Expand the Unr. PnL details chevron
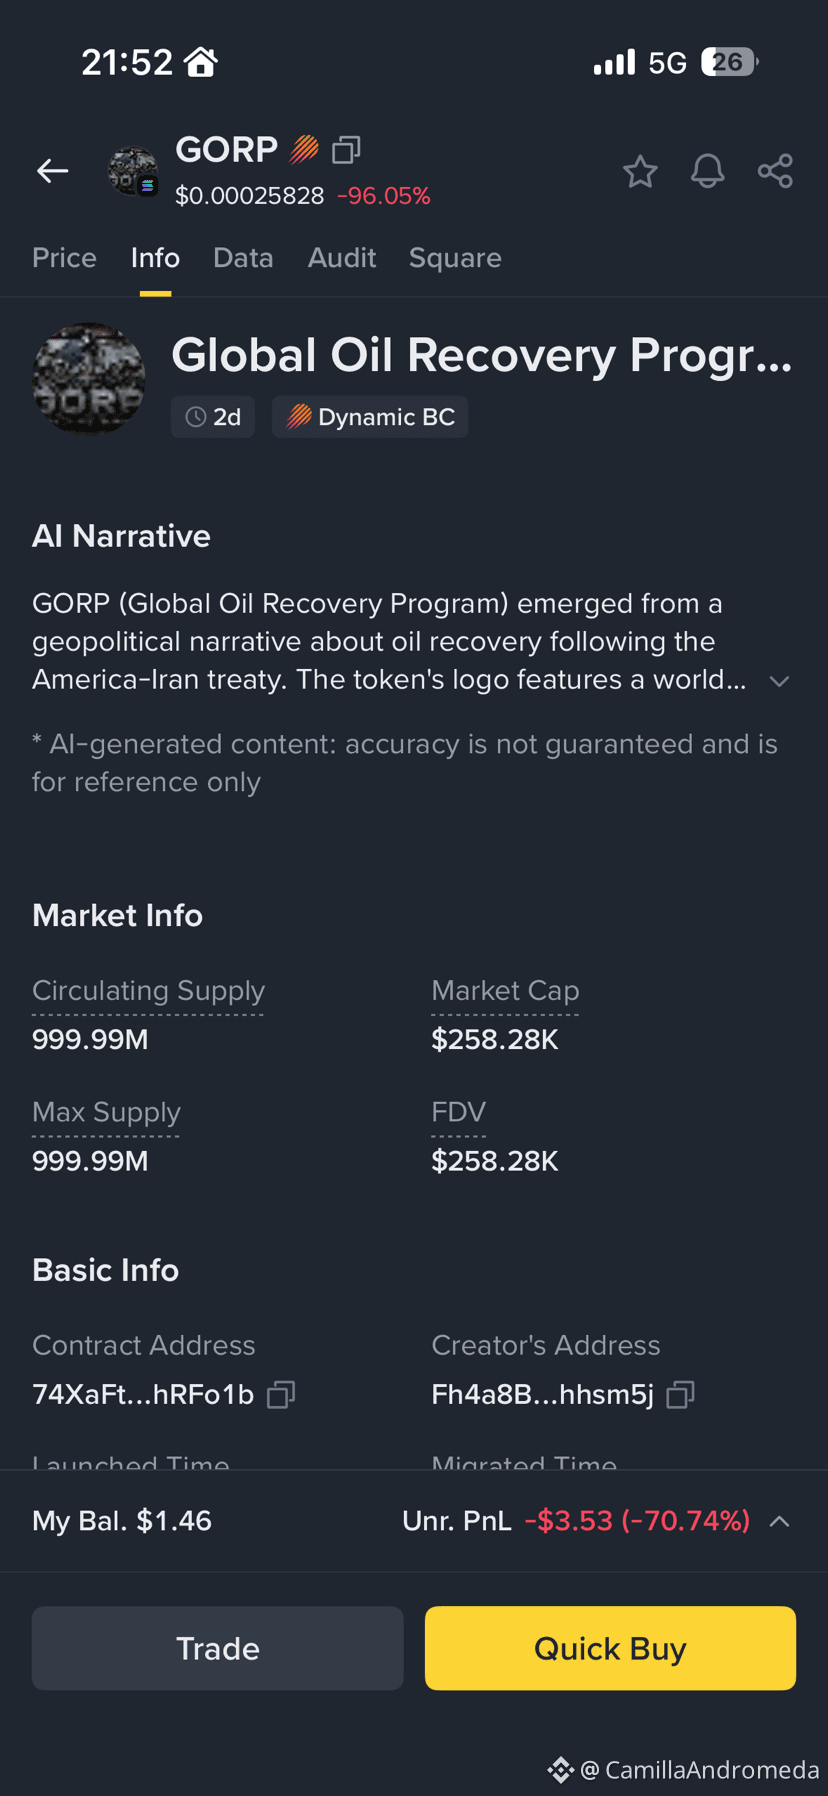The image size is (828, 1796). point(779,1521)
